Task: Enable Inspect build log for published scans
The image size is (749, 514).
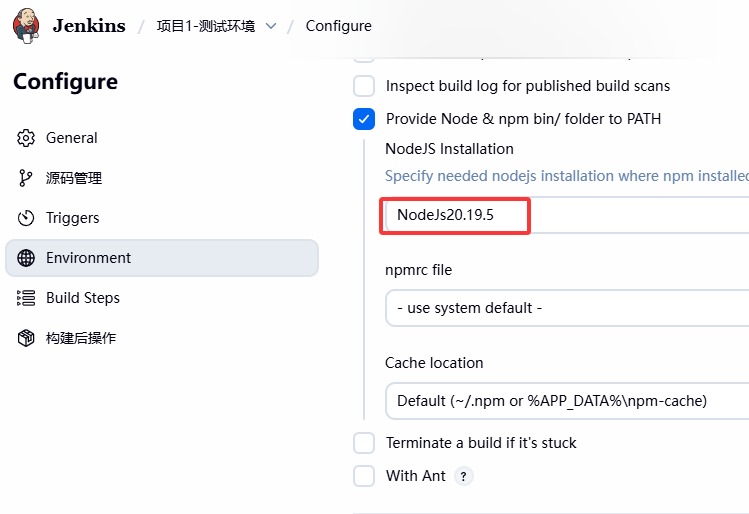Action: 364,86
